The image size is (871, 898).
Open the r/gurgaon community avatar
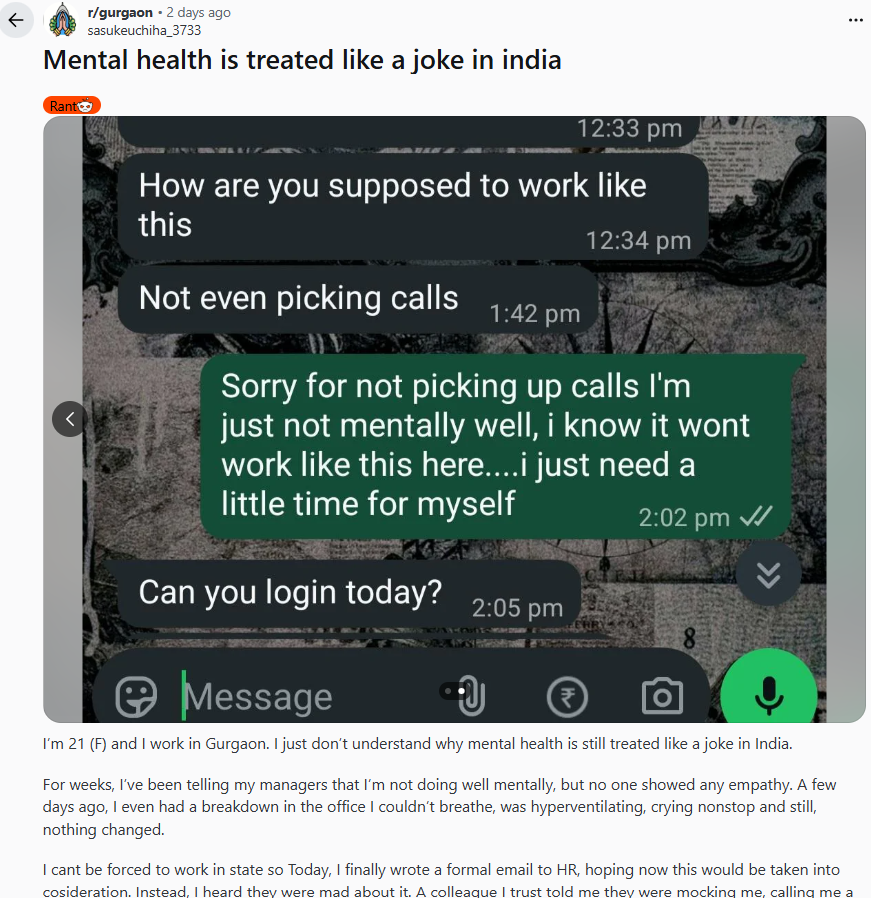pos(62,20)
